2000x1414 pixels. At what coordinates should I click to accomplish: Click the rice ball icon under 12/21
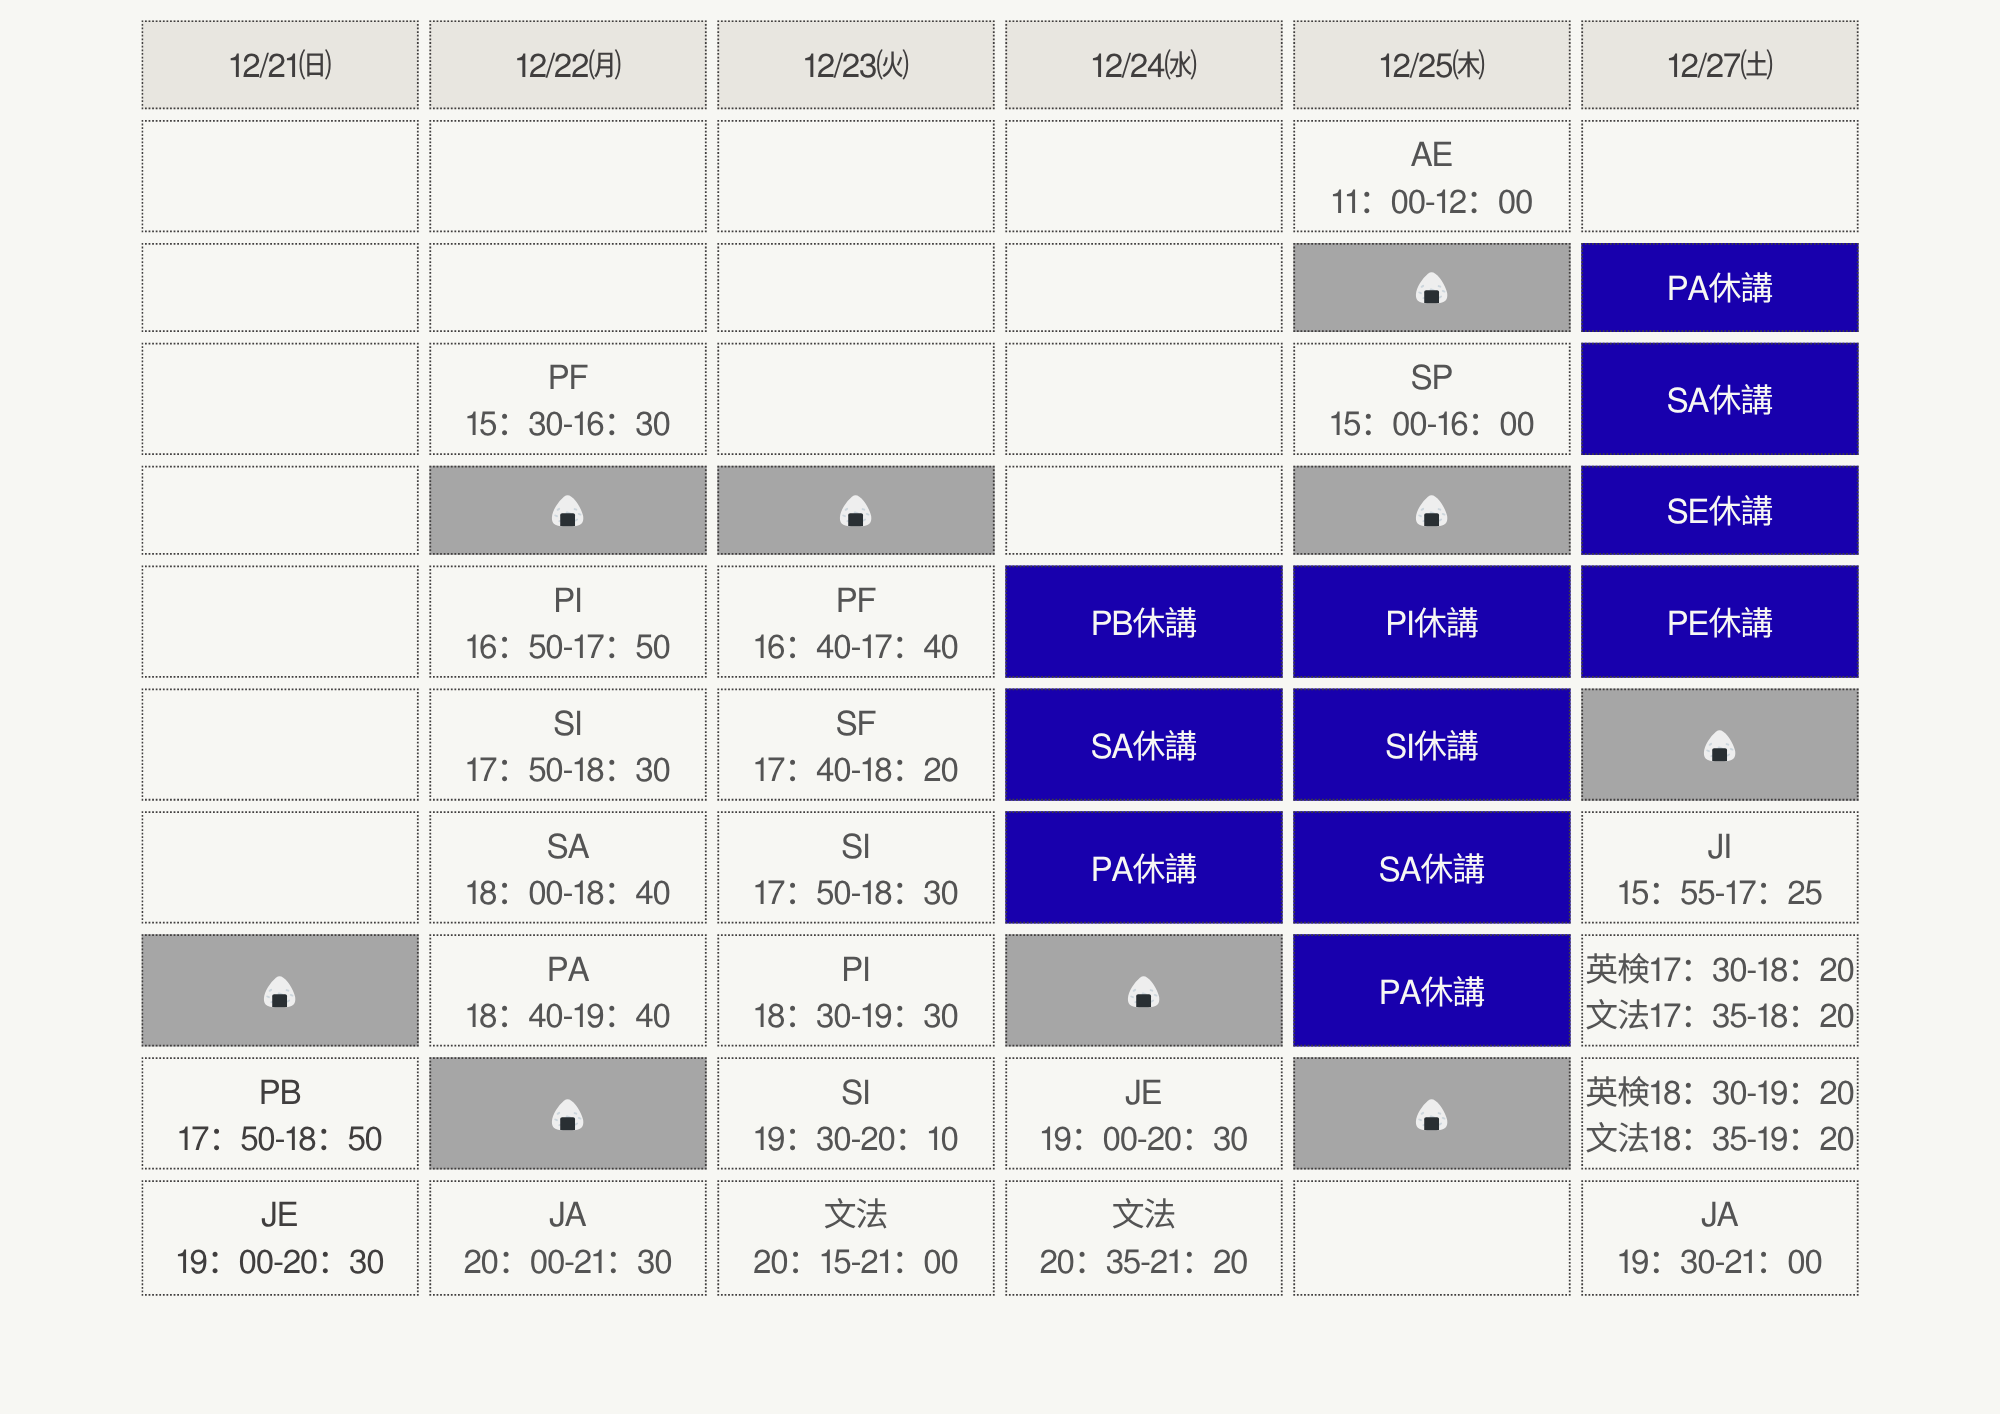click(280, 992)
